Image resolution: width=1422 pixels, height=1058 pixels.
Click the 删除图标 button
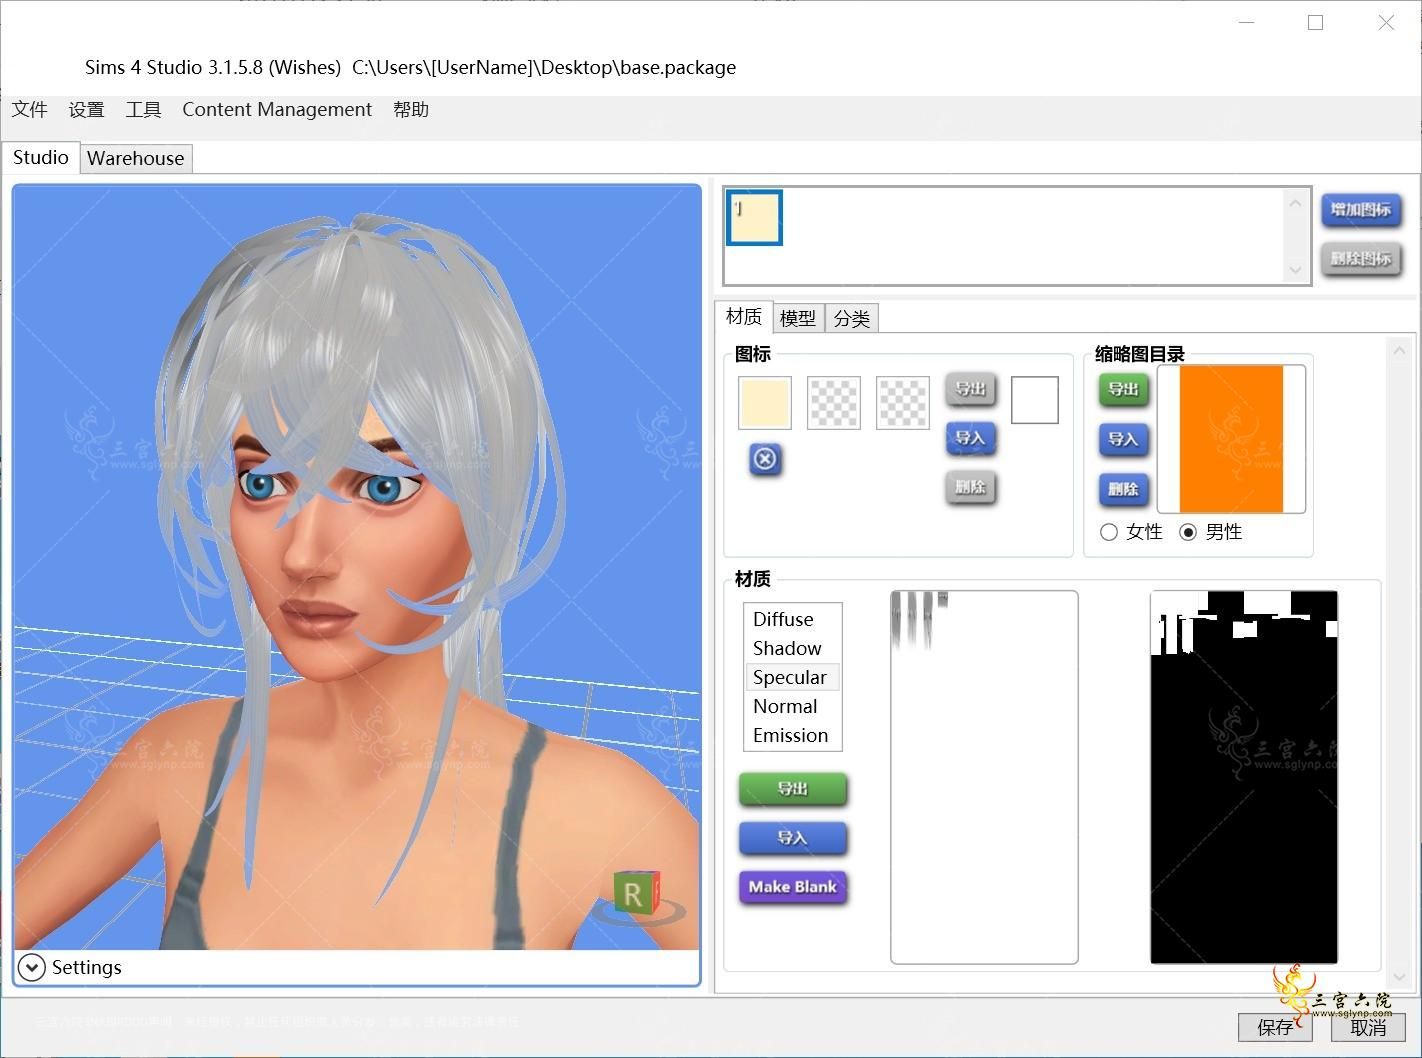pos(1361,259)
